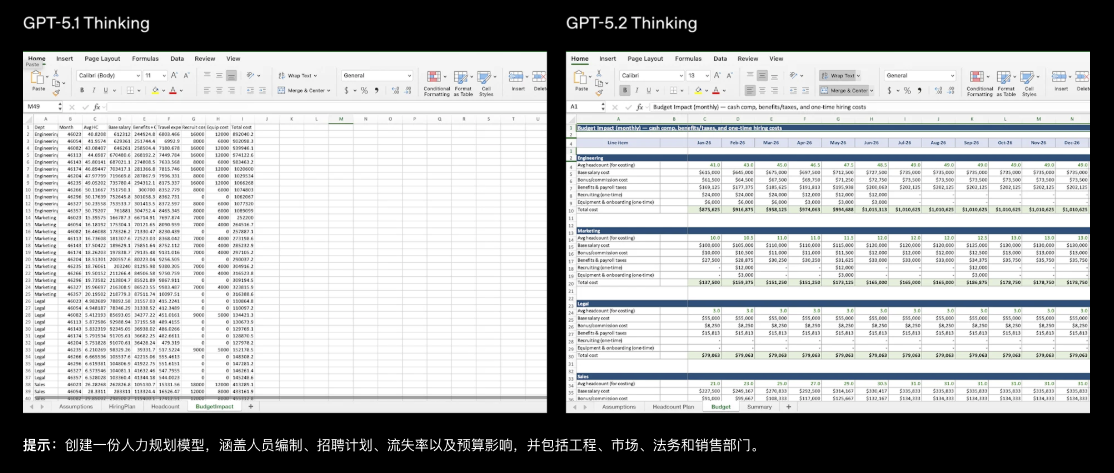The image size is (1114, 473).
Task: Open Formulas tab in GPT-5.1 window
Action: (x=145, y=58)
